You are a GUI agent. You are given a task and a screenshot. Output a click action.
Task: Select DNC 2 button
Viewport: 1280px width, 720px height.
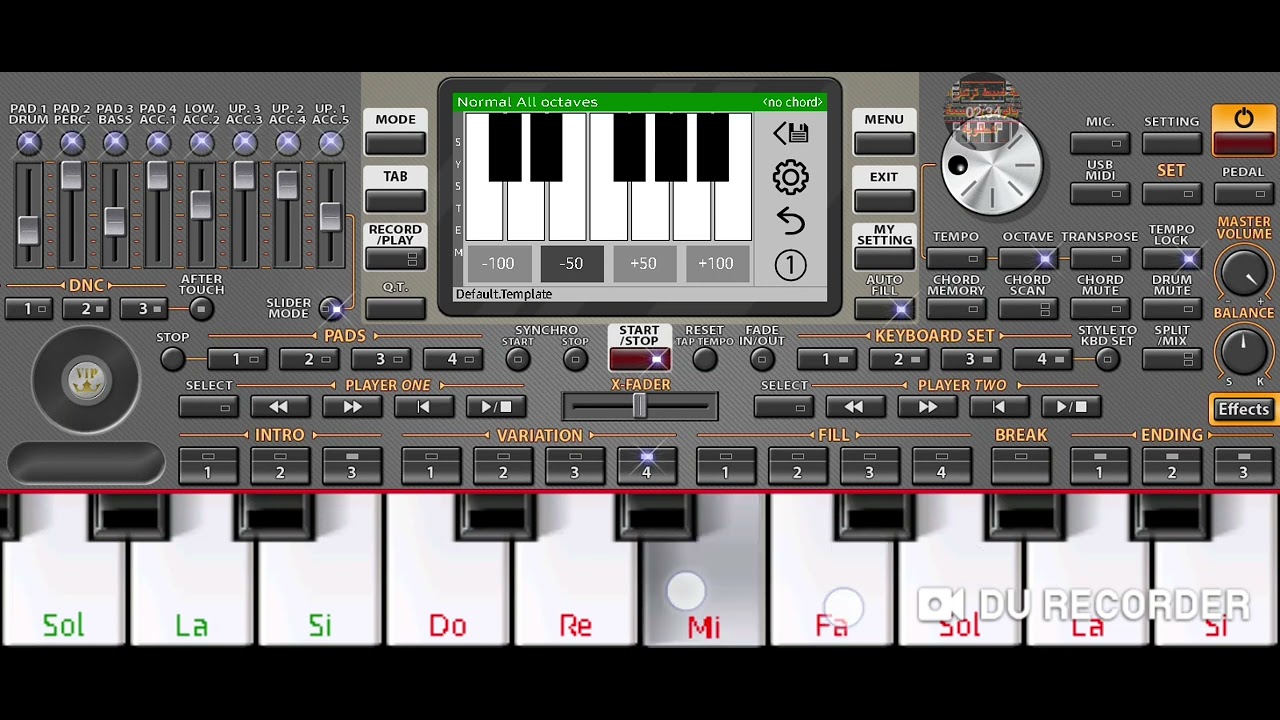86,309
